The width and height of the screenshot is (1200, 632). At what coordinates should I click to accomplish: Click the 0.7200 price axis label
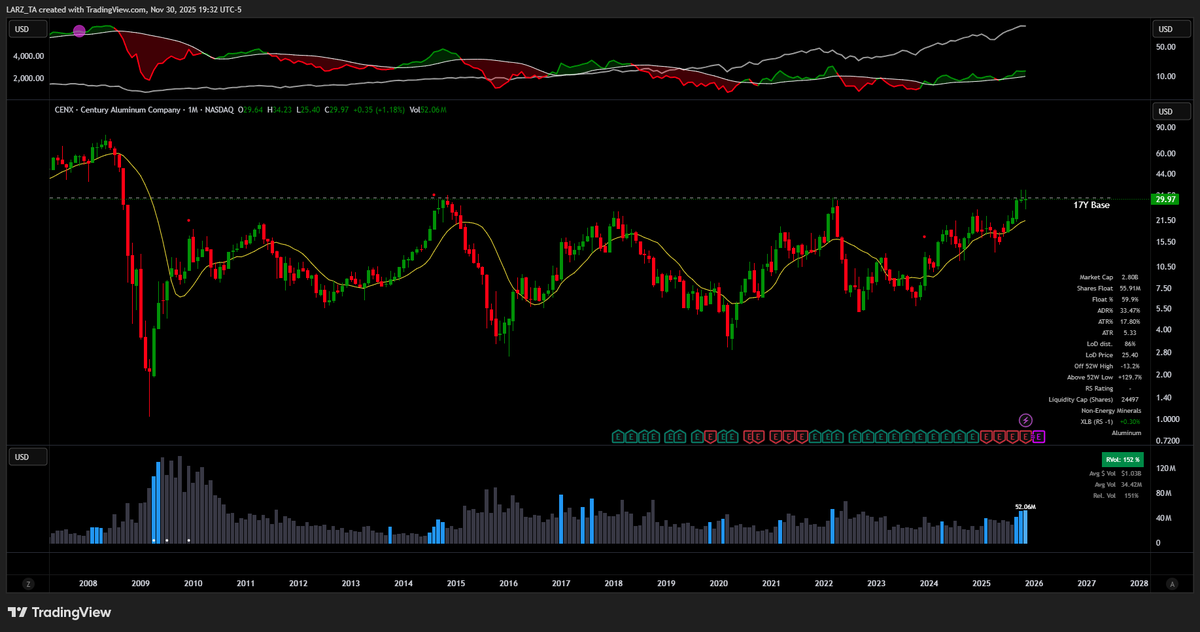pyautogui.click(x=1166, y=440)
